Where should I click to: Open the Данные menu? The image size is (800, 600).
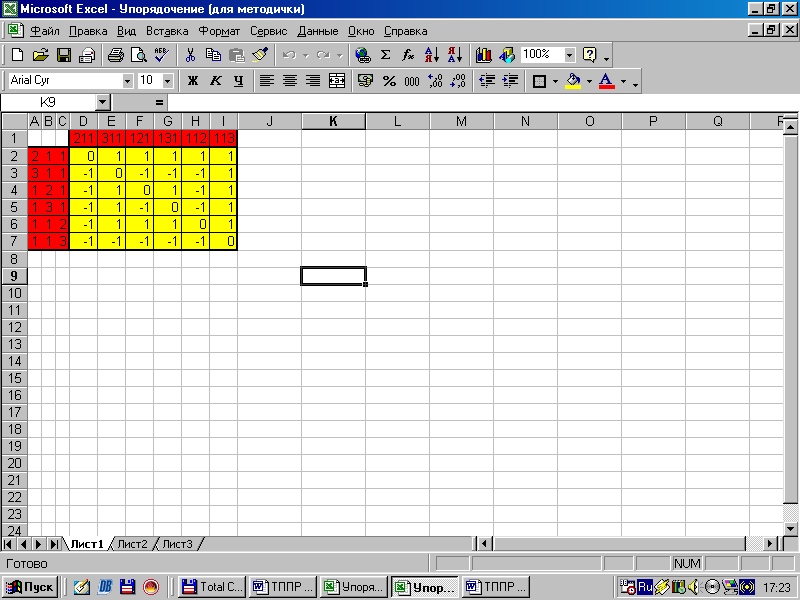[x=317, y=31]
